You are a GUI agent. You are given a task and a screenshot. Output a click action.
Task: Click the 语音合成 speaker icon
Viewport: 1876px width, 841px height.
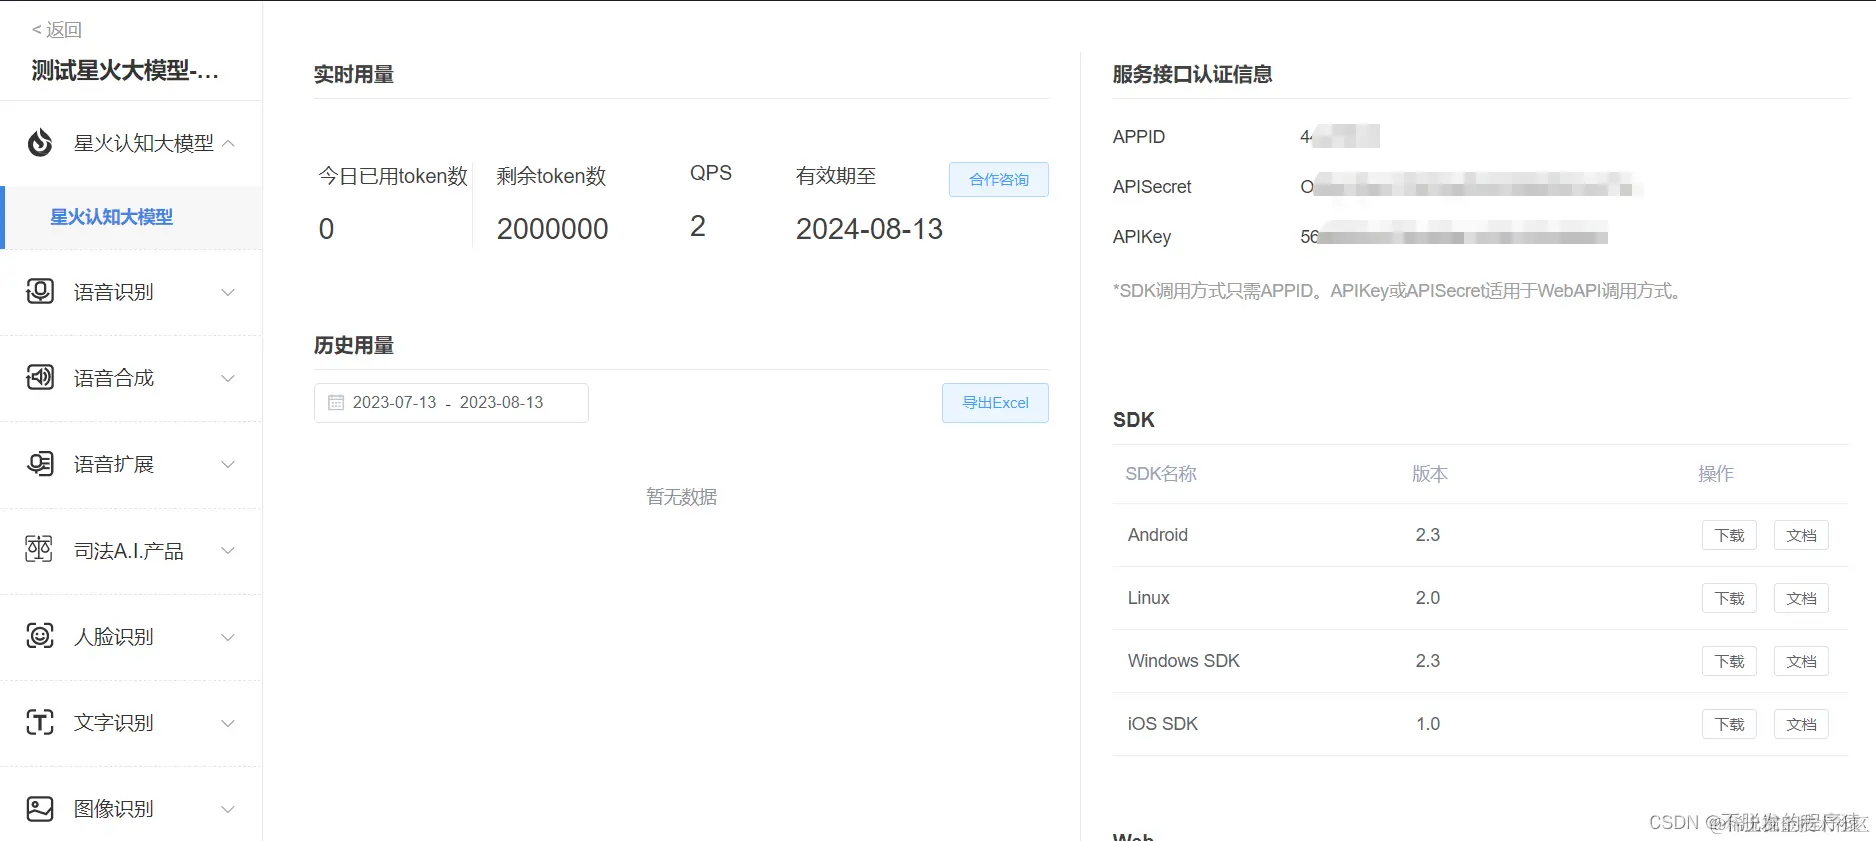(x=40, y=378)
